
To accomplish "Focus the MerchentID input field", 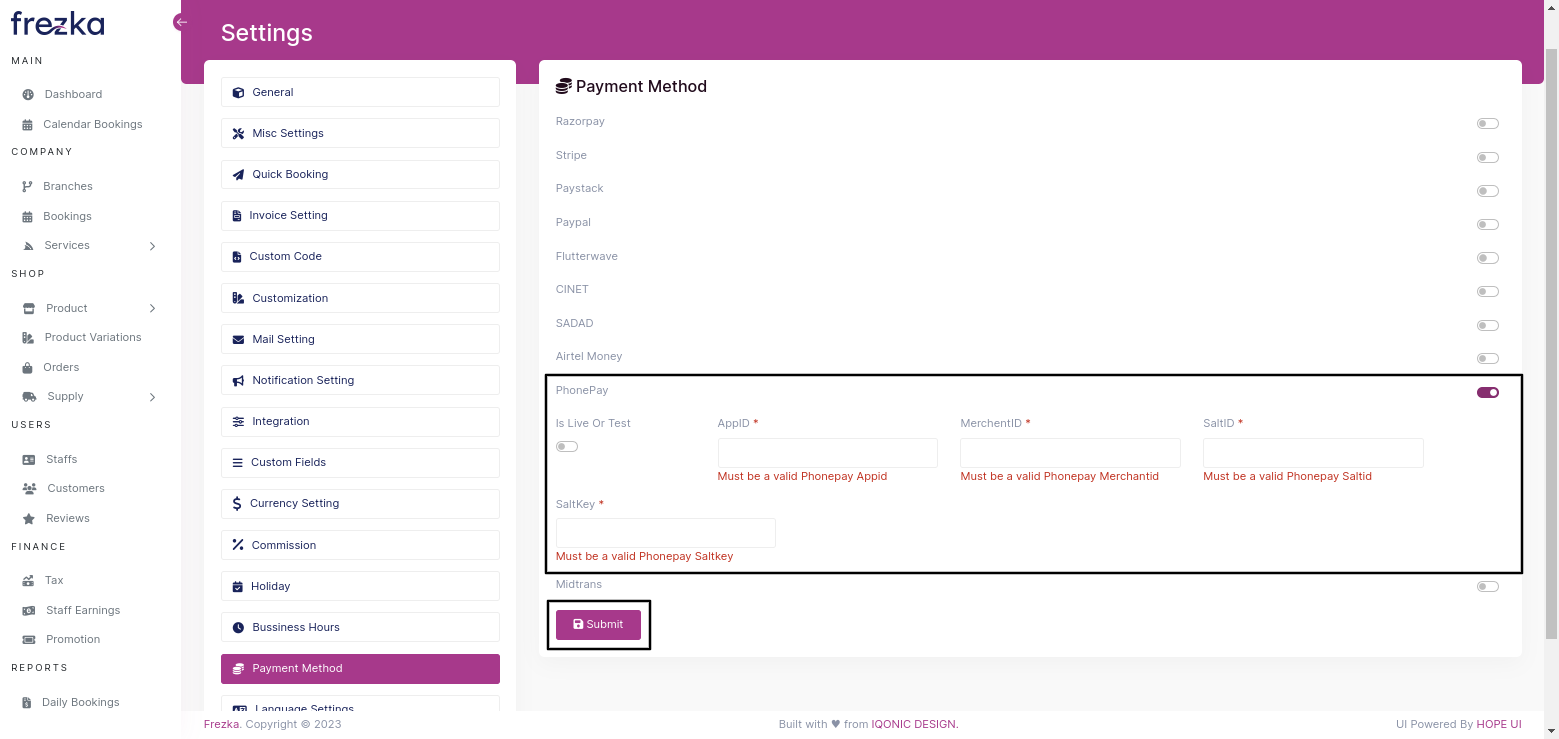I will point(1070,453).
